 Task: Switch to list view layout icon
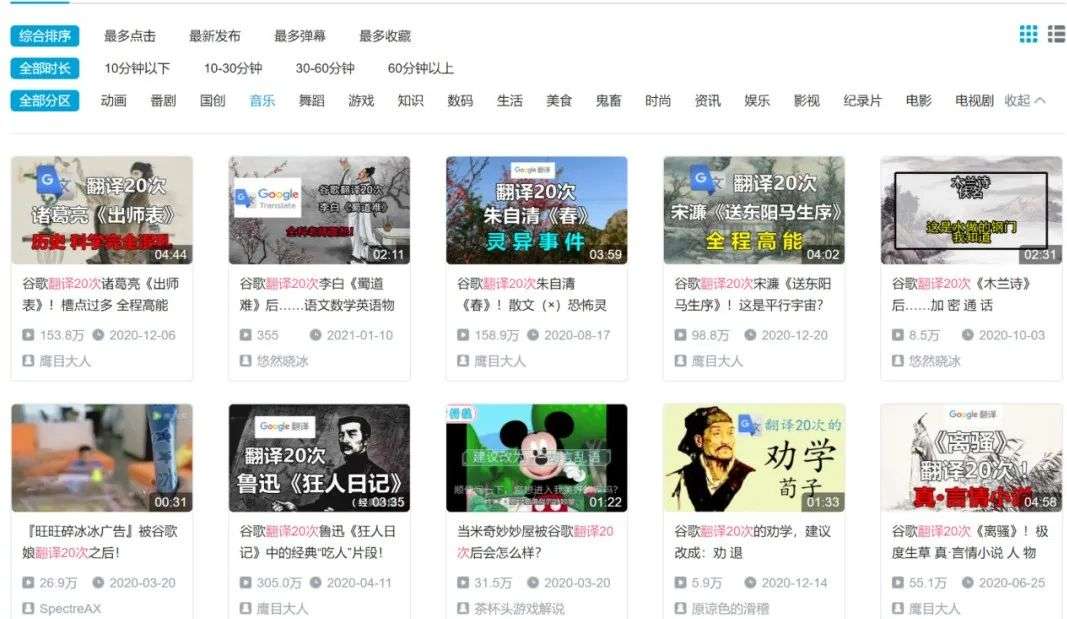coord(1057,34)
